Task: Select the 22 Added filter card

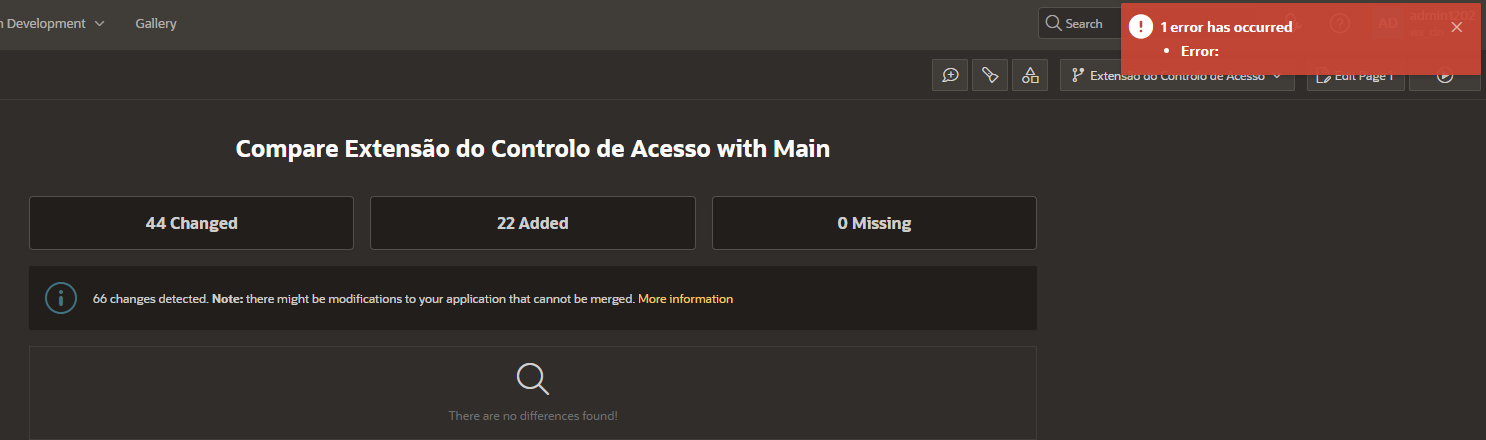Action: (x=532, y=223)
